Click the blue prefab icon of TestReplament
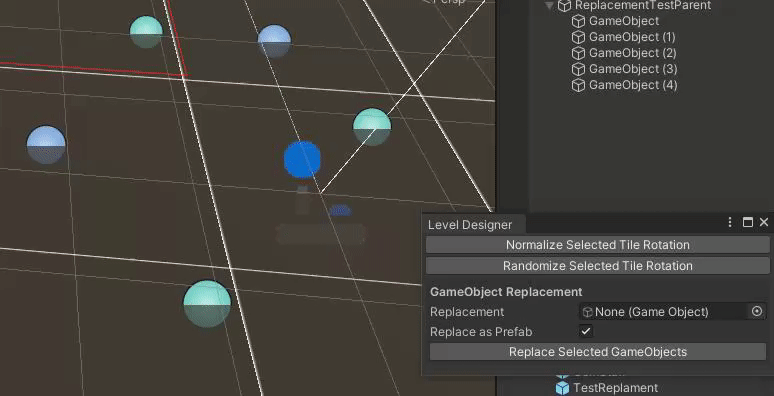774x396 pixels. pos(563,388)
